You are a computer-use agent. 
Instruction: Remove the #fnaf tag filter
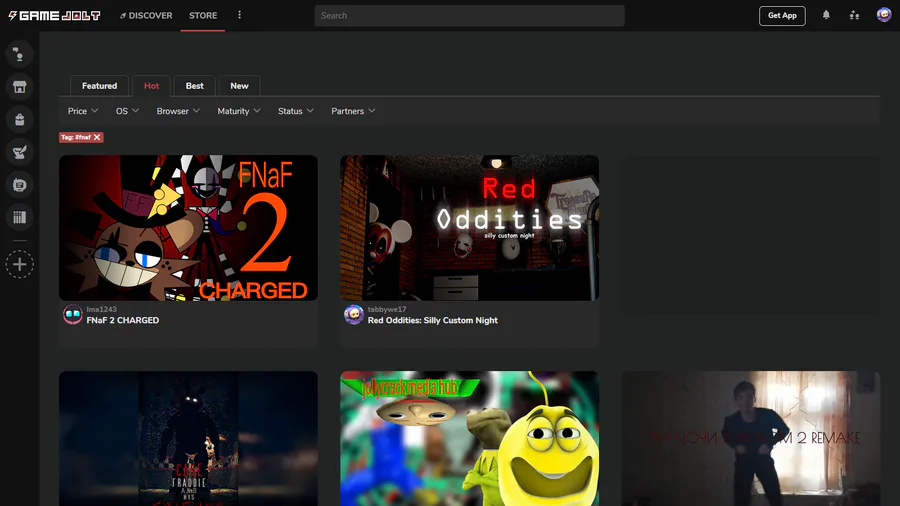tap(97, 137)
